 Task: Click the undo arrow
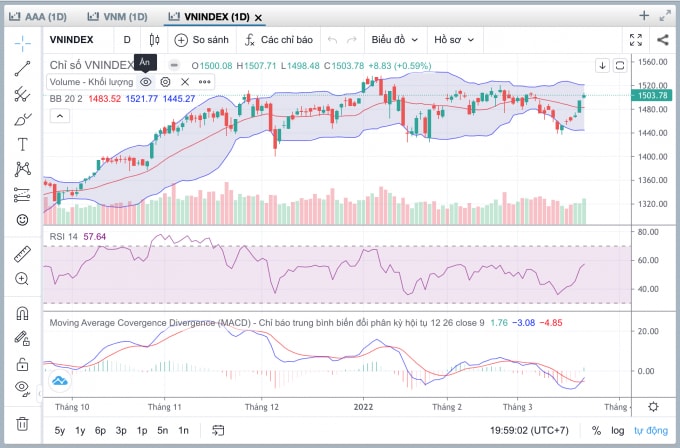click(x=333, y=40)
